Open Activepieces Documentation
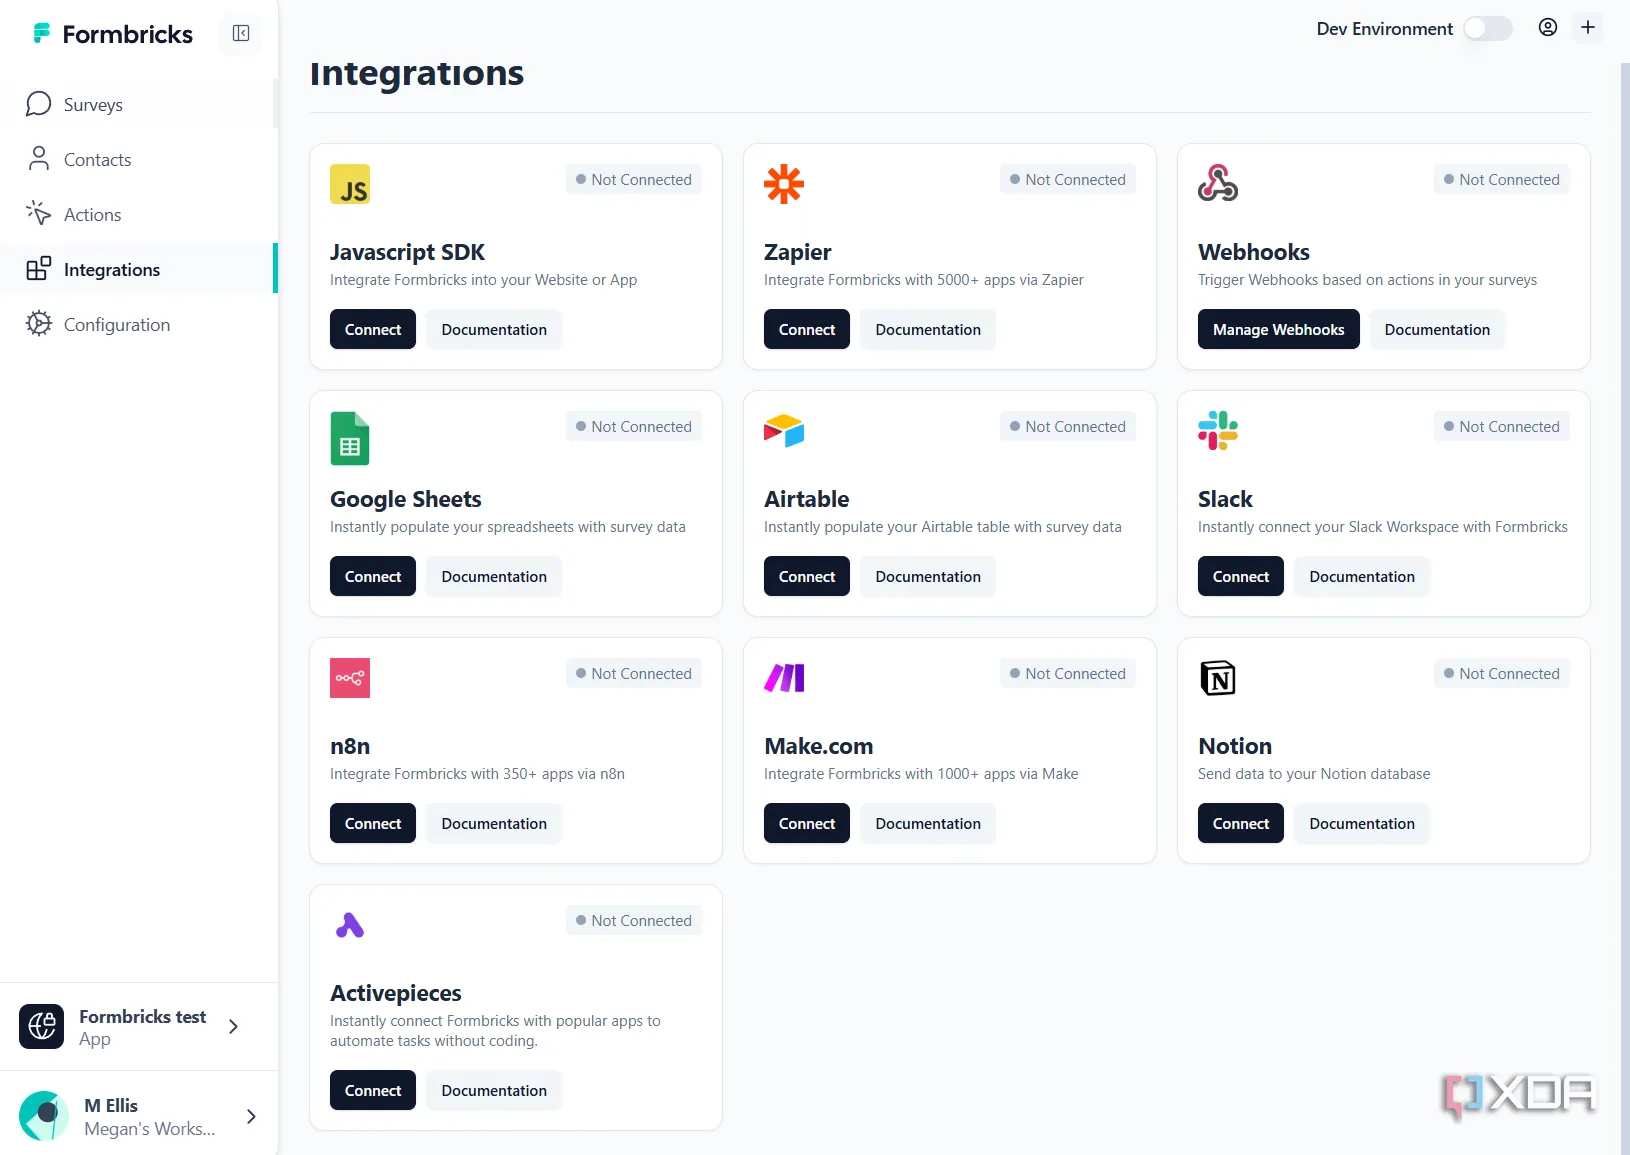 (x=494, y=1090)
